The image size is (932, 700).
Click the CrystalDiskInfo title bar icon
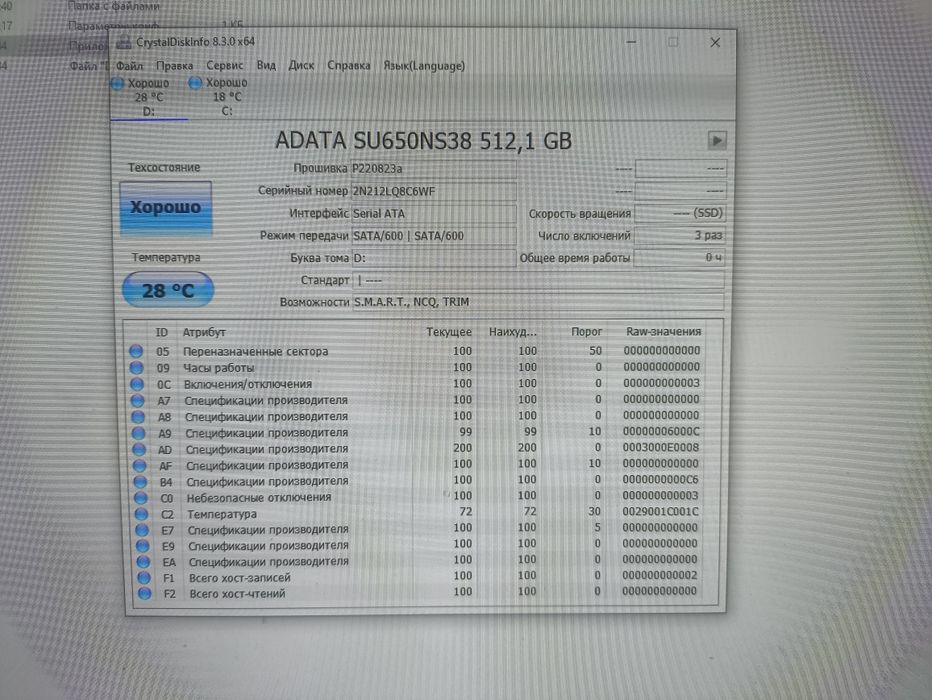click(124, 42)
